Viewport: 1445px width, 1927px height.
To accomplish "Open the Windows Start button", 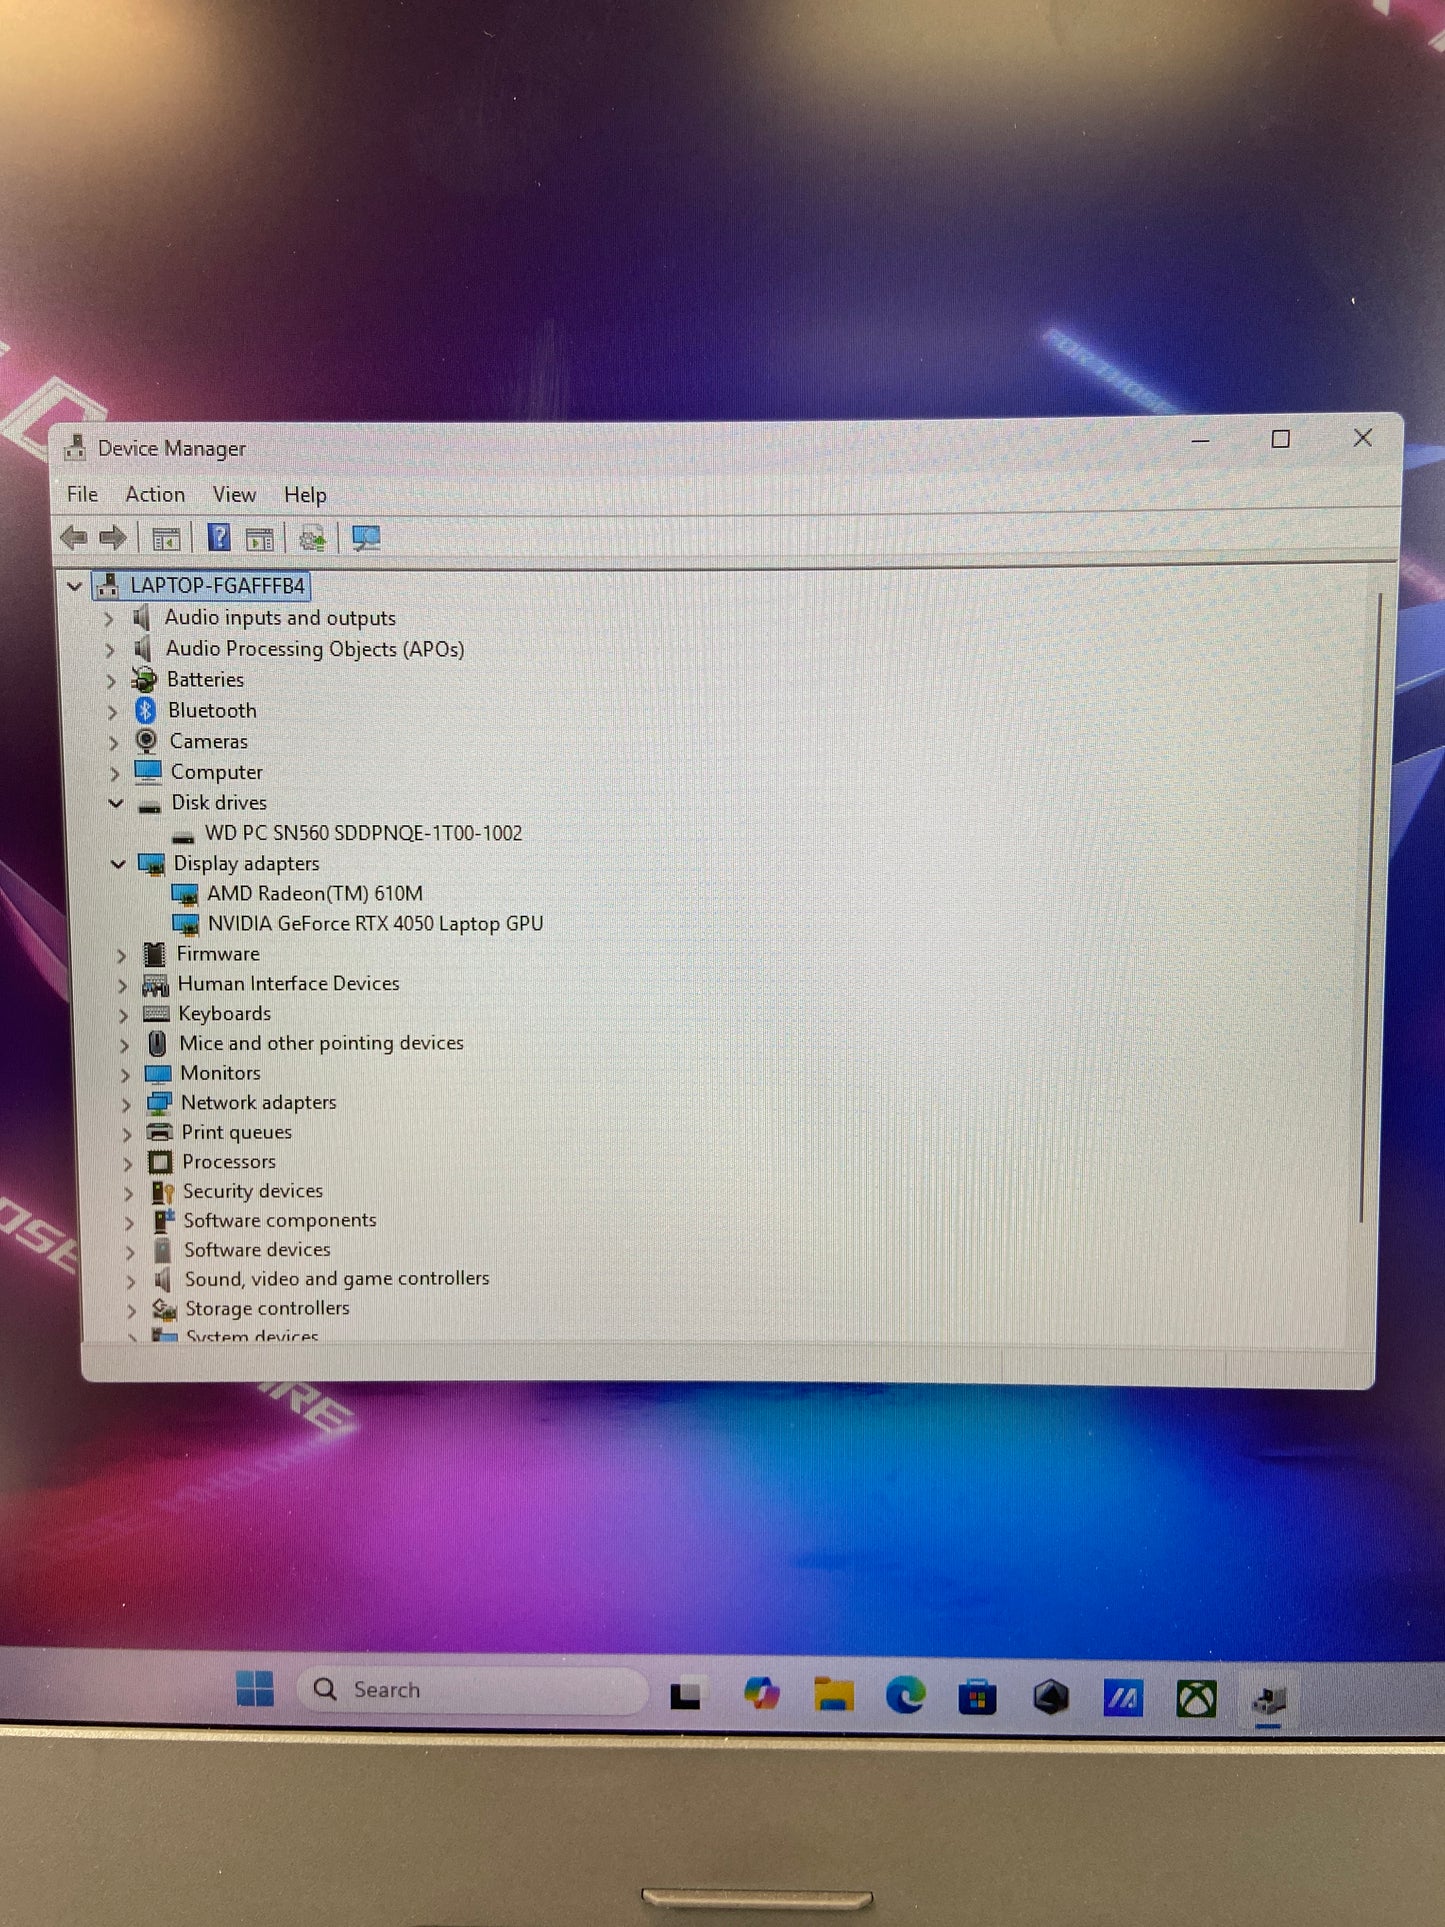I will pyautogui.click(x=255, y=1689).
